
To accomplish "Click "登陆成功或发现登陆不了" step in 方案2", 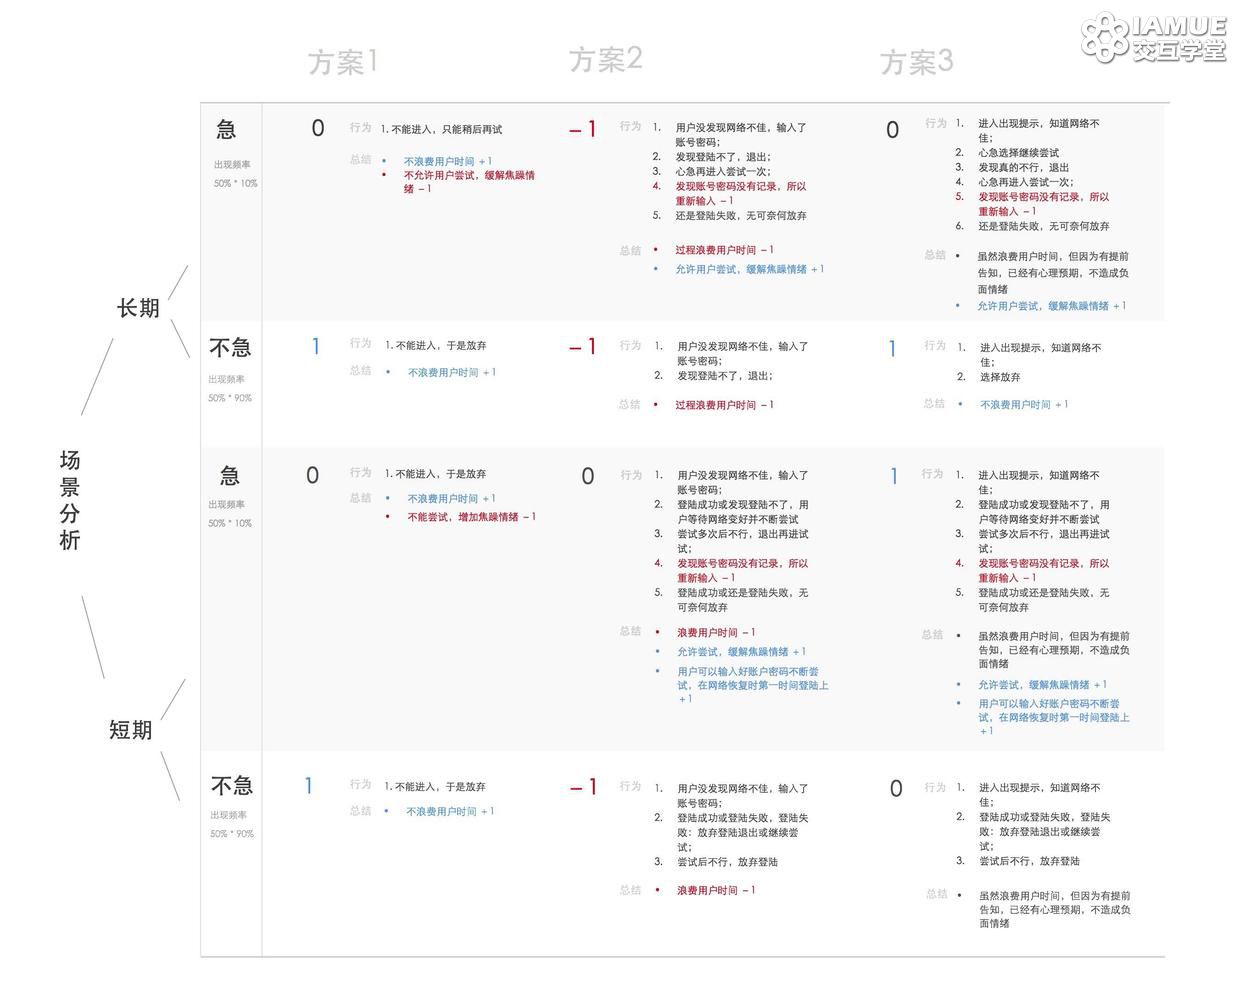I will pos(743,512).
